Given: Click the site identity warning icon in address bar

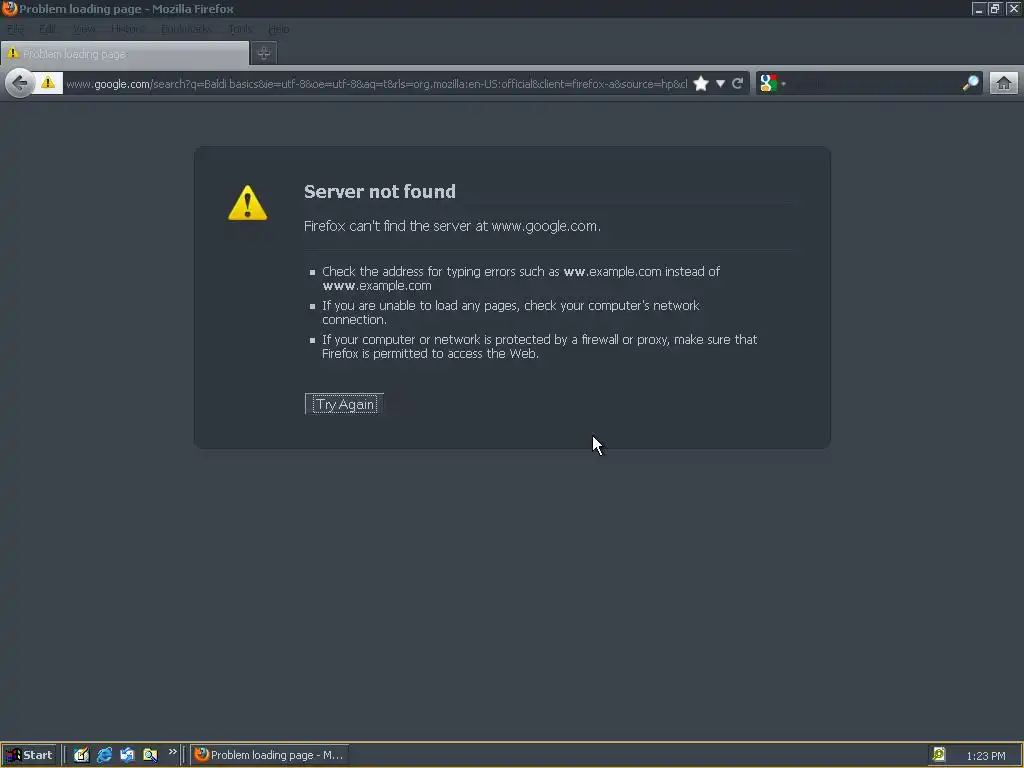Looking at the screenshot, I should (48, 83).
